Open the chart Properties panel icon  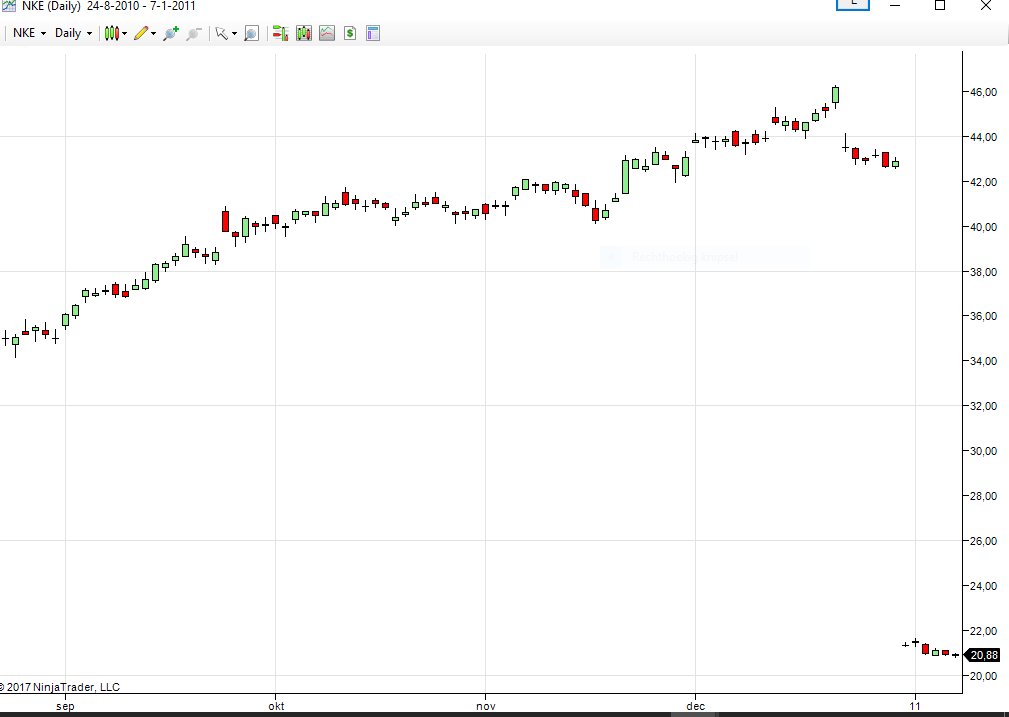pyautogui.click(x=373, y=33)
